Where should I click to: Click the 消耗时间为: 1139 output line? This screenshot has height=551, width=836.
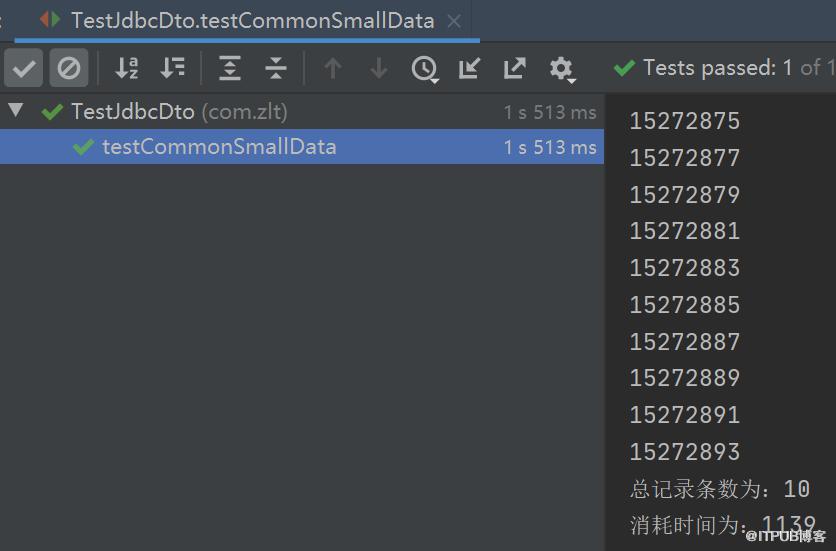[x=723, y=525]
